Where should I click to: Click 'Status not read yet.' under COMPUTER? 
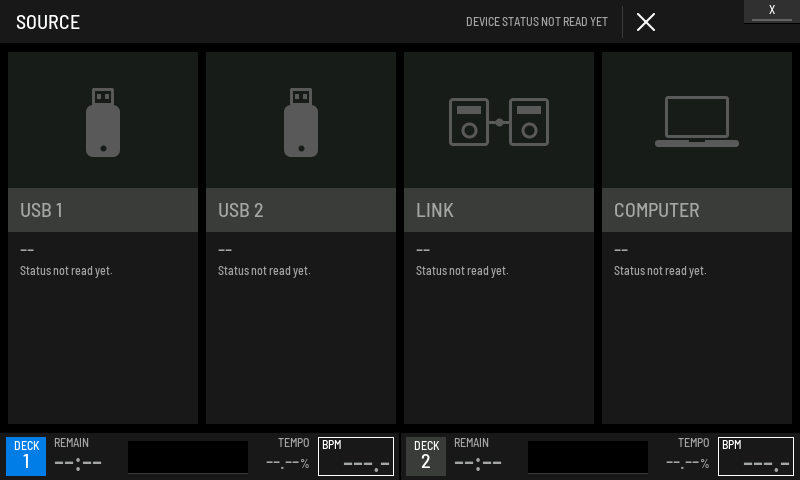pos(660,271)
